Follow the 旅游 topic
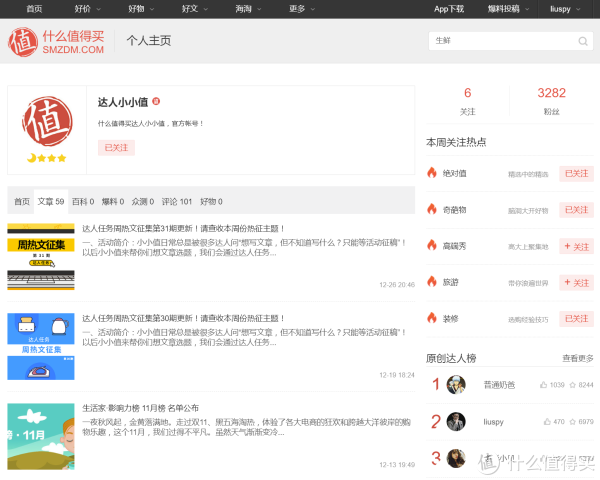 pos(576,282)
